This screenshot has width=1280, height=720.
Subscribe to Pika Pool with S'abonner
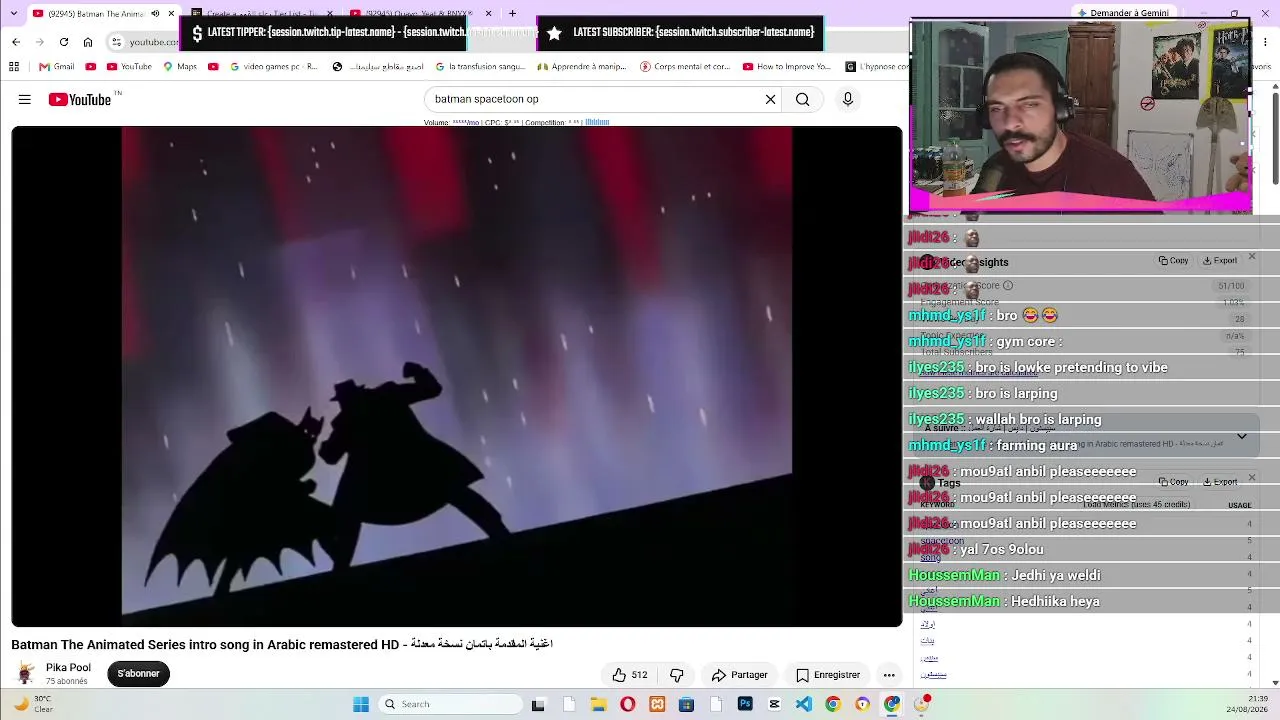138,674
